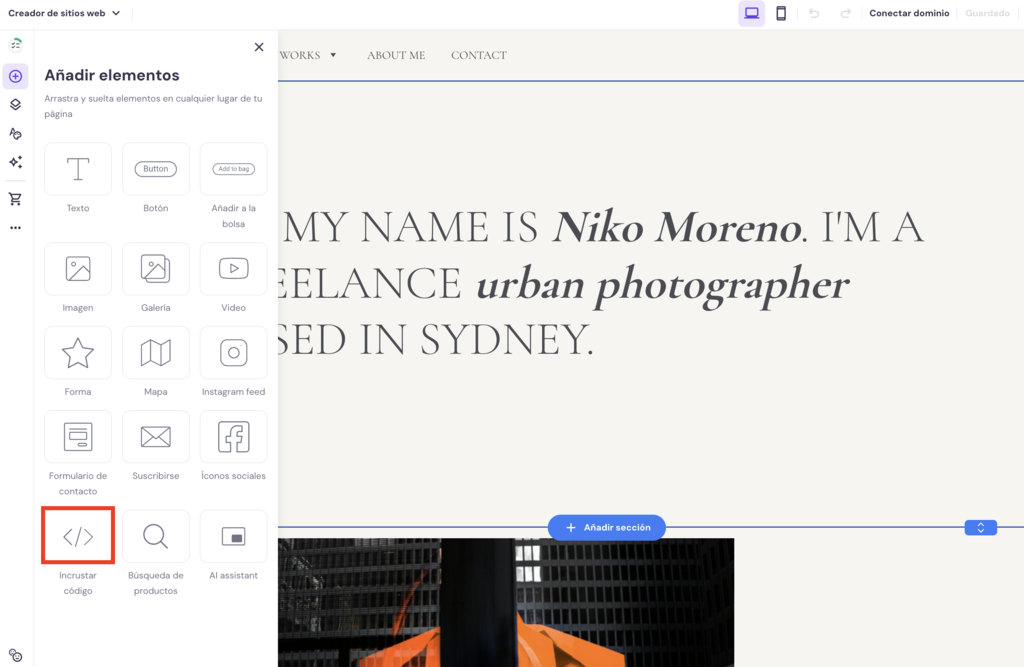The width and height of the screenshot is (1024, 667).
Task: Switch to mobile preview mode
Action: pos(781,13)
